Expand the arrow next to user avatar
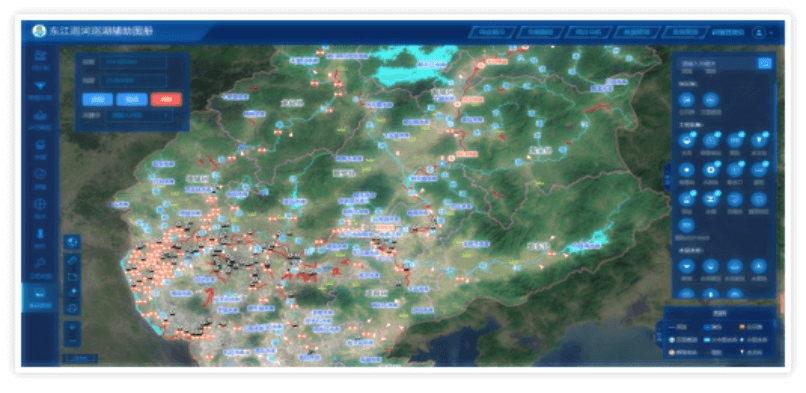806x393 pixels. pyautogui.click(x=771, y=33)
